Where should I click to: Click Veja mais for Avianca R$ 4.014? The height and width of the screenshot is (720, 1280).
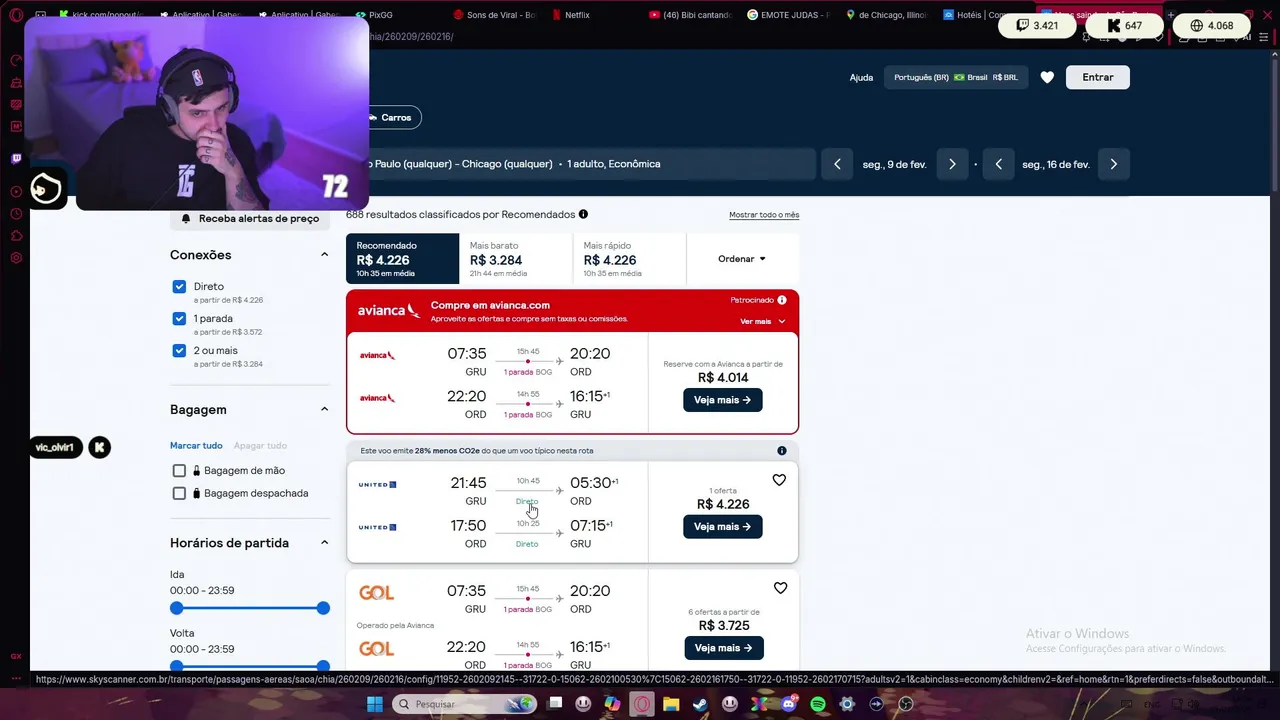pyautogui.click(x=722, y=400)
